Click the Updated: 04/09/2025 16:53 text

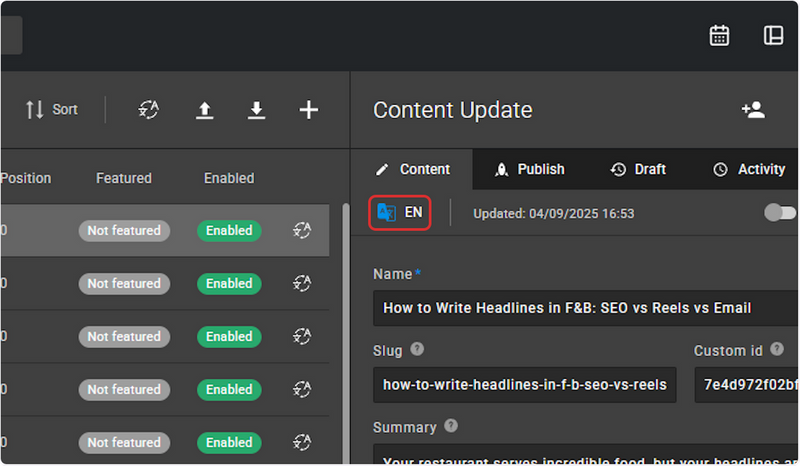[554, 214]
